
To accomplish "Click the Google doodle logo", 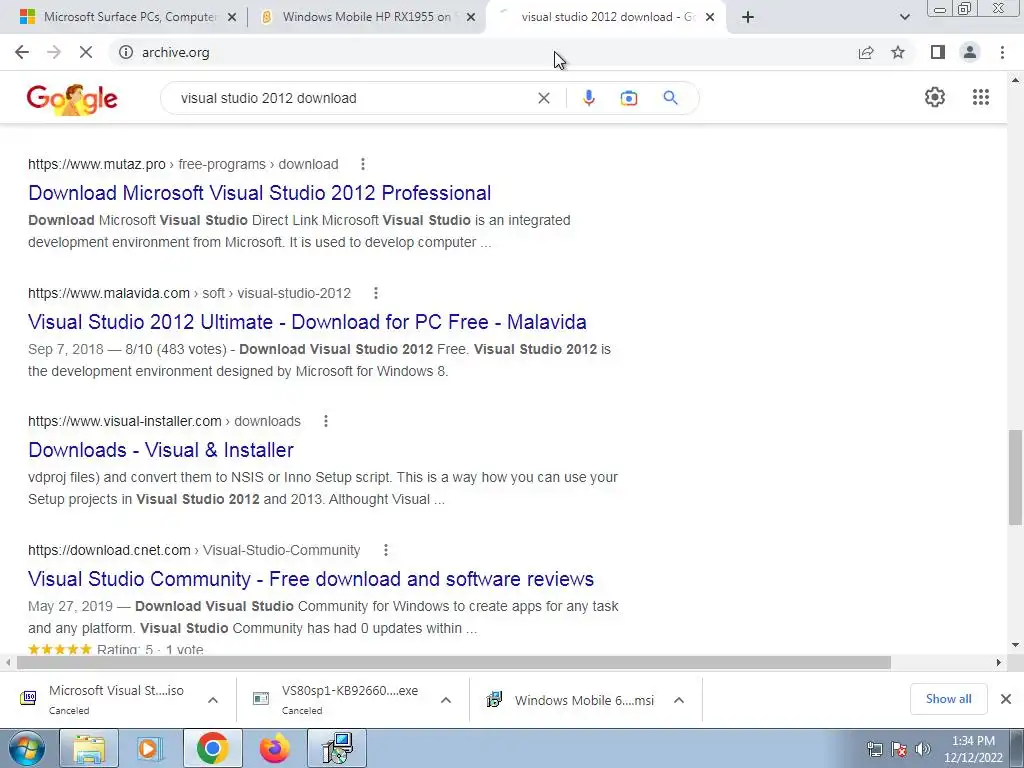I will coord(72,99).
